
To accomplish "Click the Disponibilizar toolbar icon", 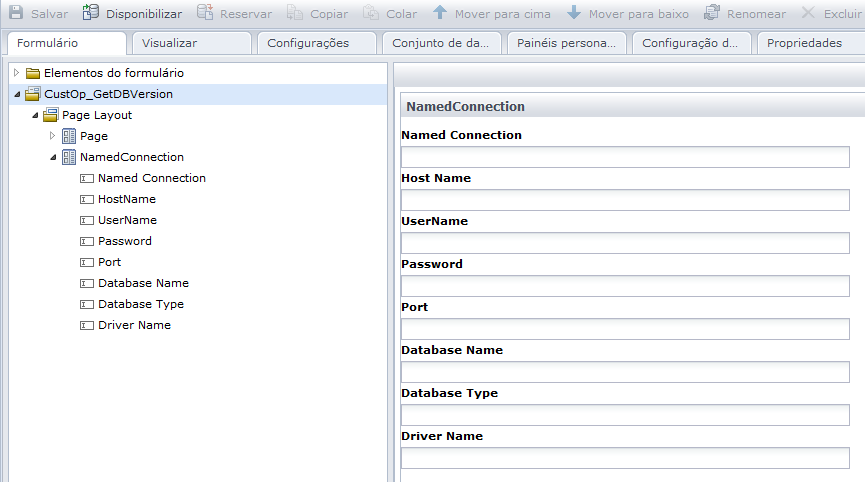I will (91, 14).
